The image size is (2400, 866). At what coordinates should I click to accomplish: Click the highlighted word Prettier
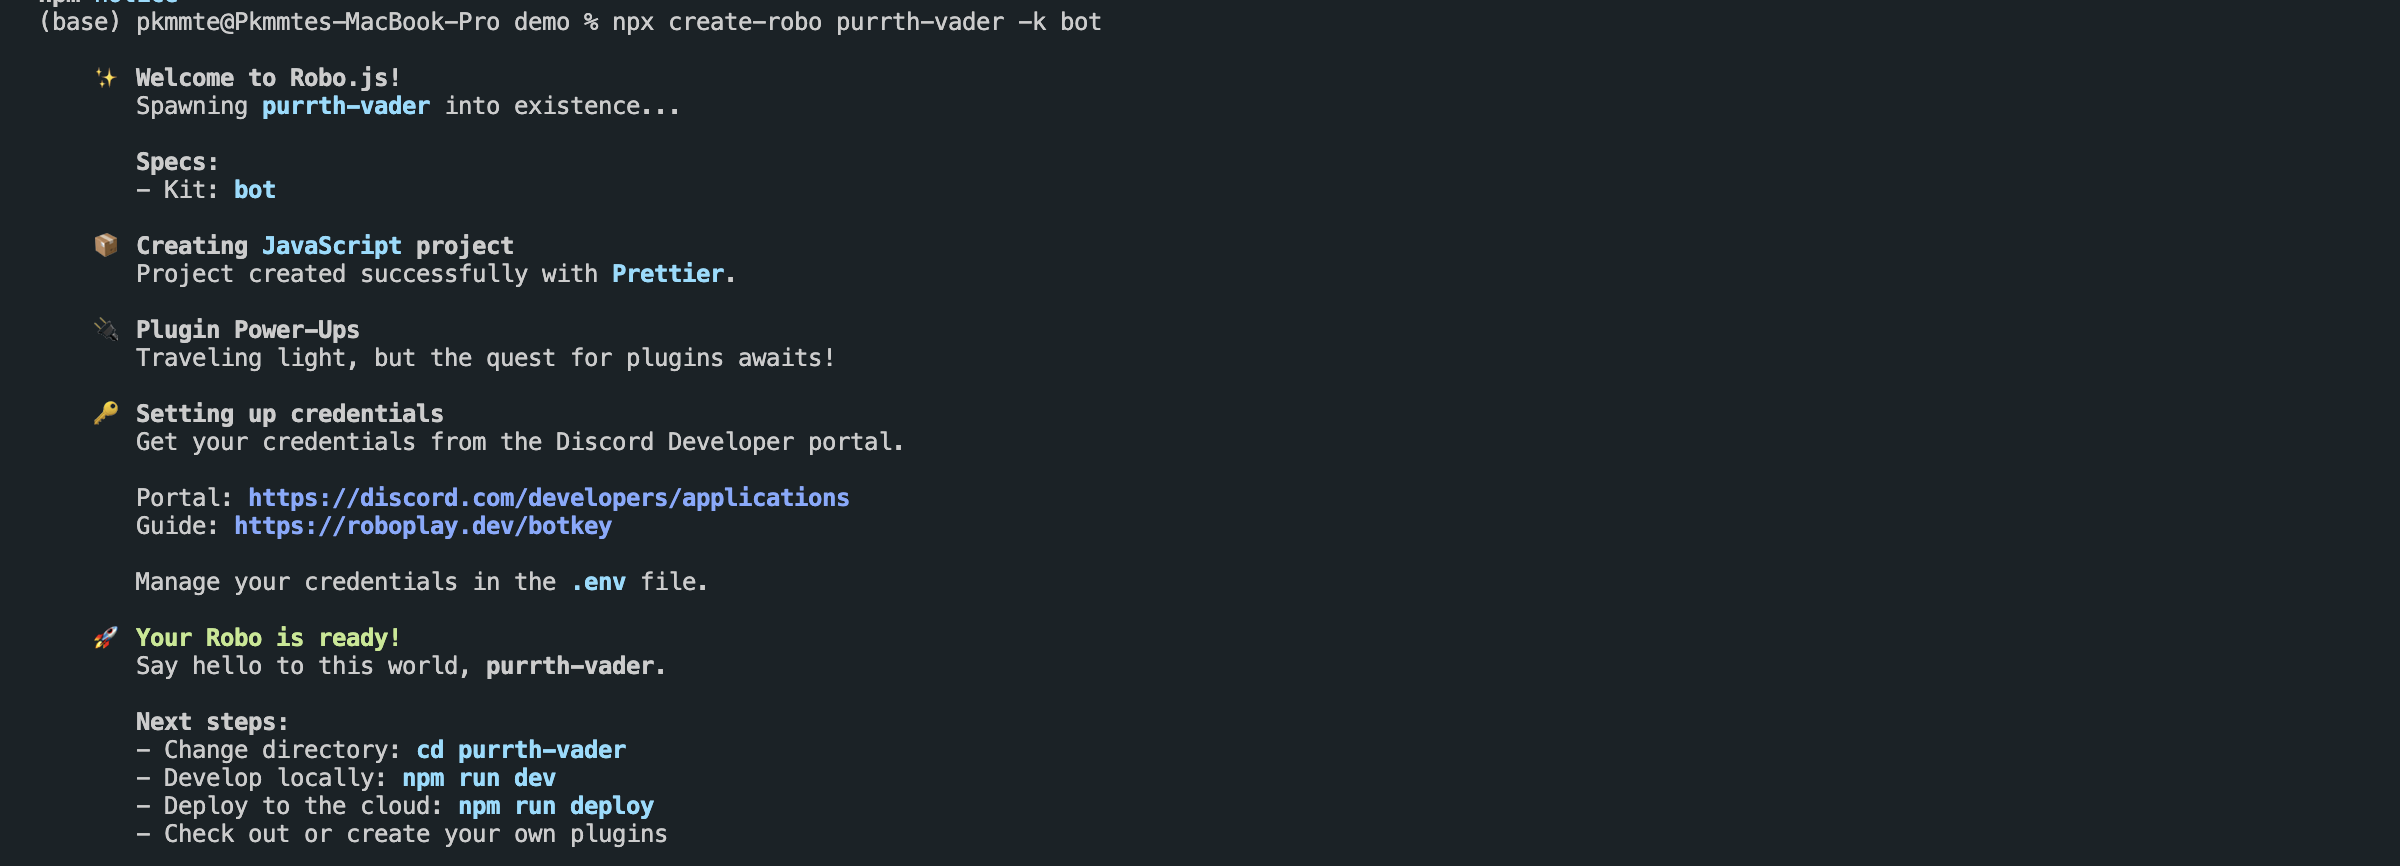point(668,274)
